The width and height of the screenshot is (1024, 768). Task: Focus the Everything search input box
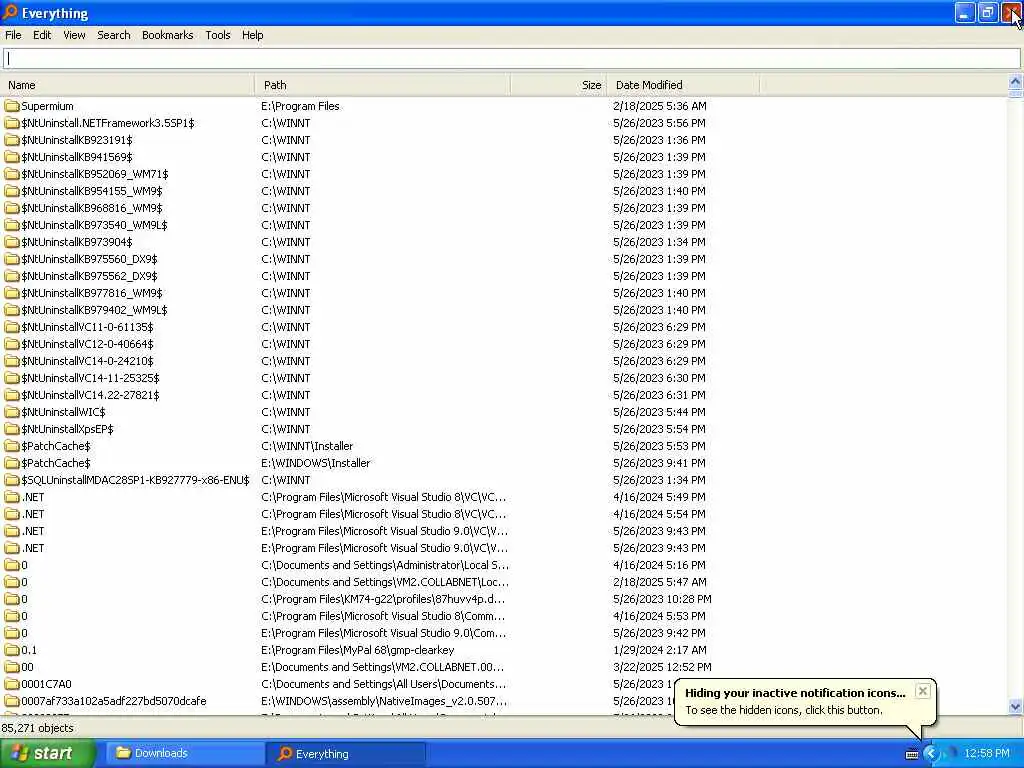tap(511, 59)
